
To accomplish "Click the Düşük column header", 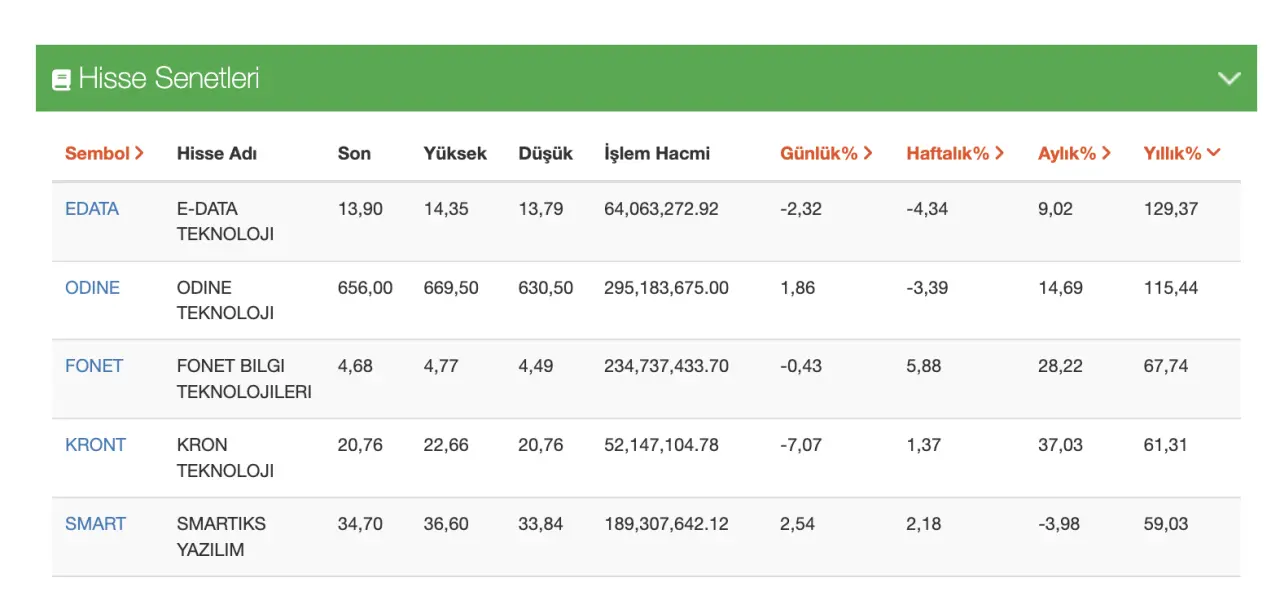I will coord(545,153).
